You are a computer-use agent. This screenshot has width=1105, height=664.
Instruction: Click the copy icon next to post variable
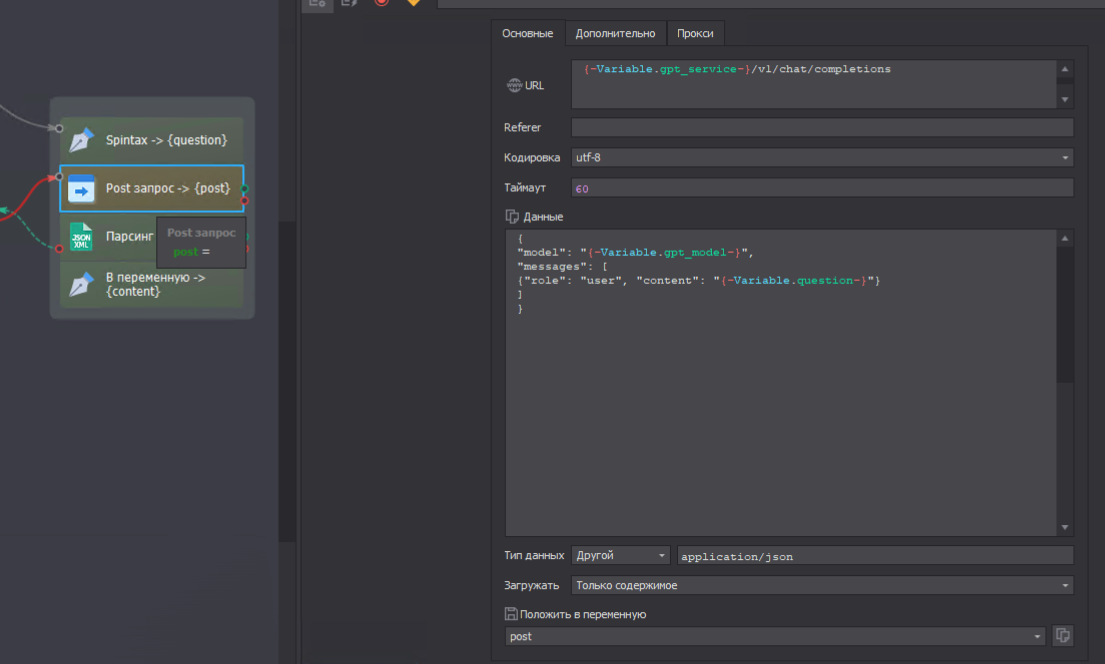(1064, 636)
